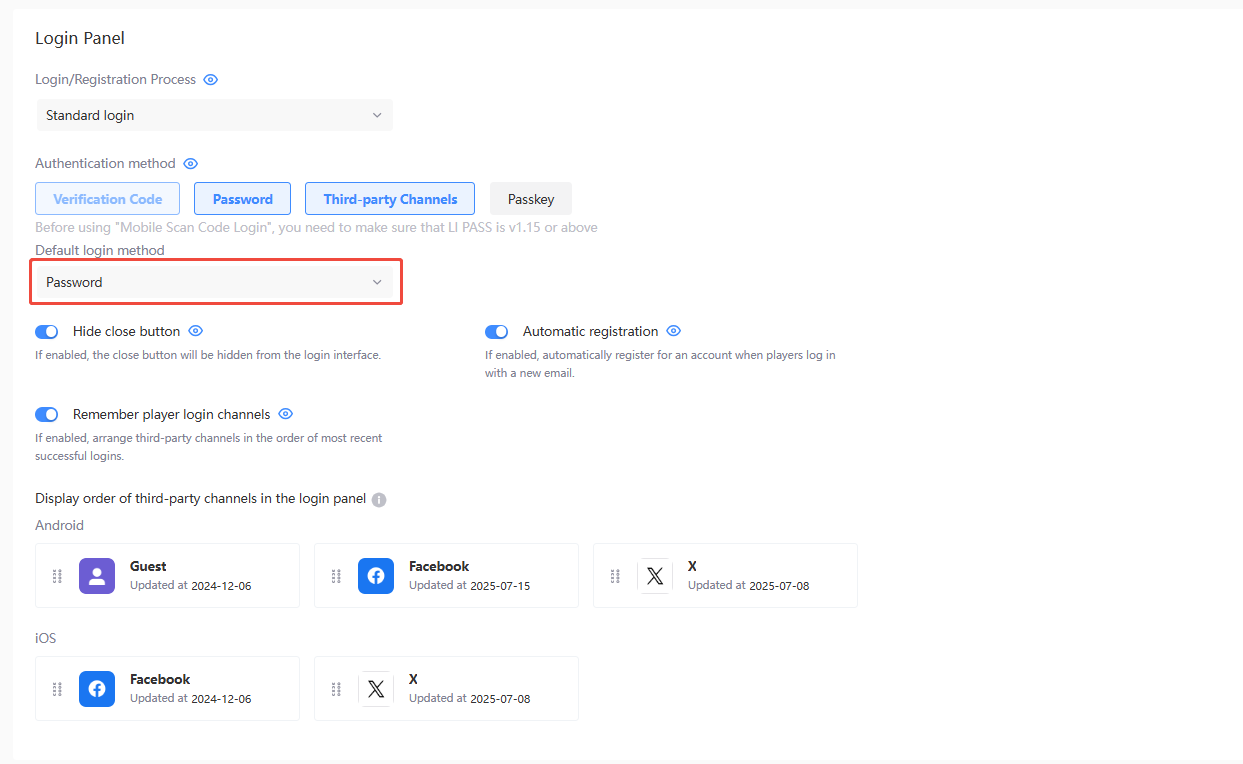This screenshot has width=1243, height=764.
Task: Click the Facebook icon in the Android list
Action: (376, 575)
